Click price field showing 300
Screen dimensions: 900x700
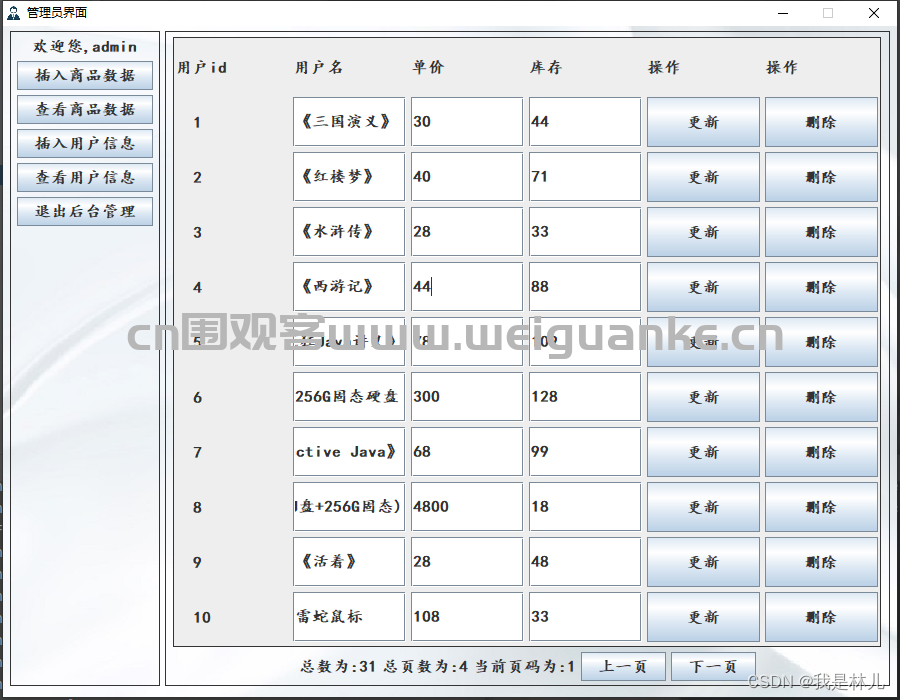tap(467, 397)
